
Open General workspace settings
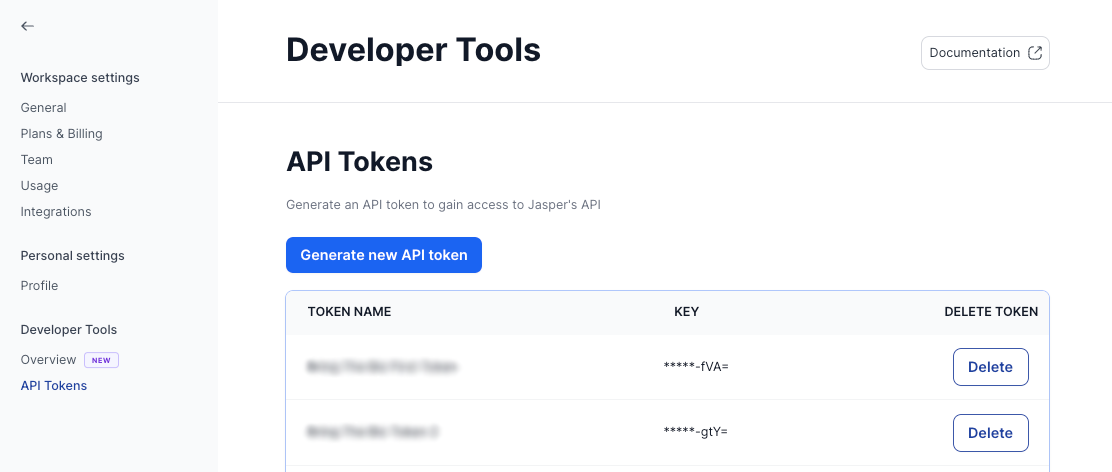[x=43, y=108]
